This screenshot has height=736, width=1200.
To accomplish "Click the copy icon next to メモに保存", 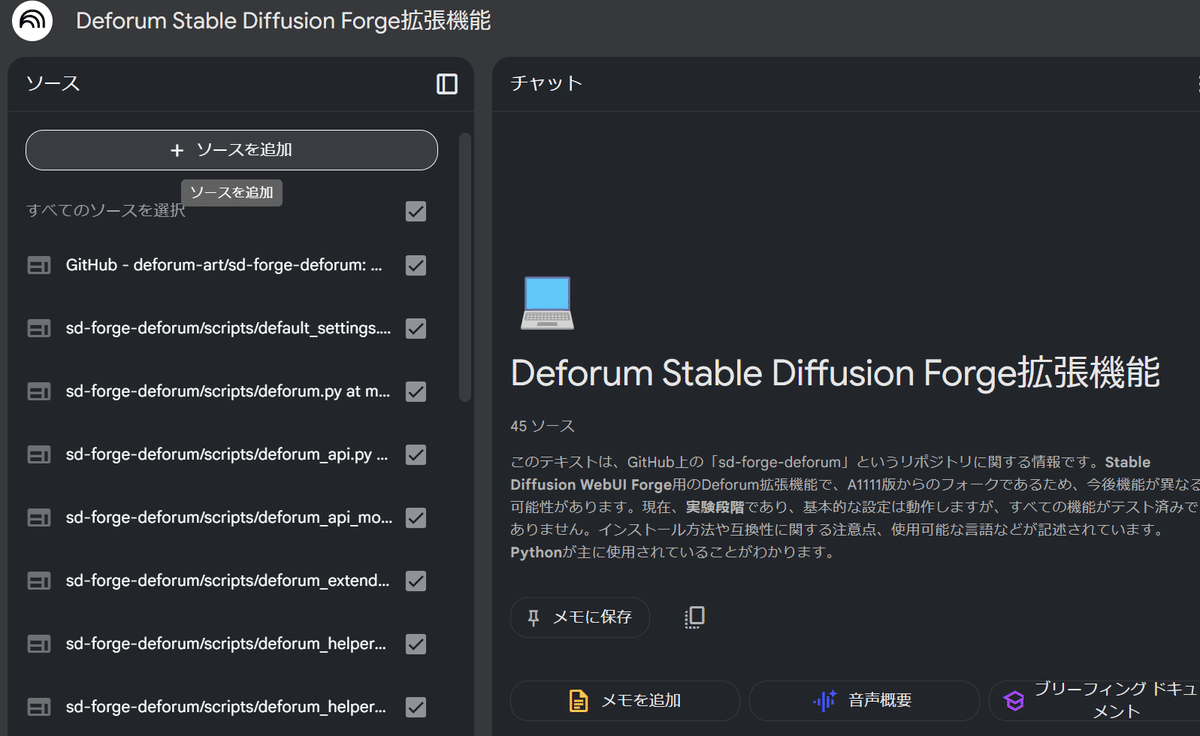I will (694, 617).
